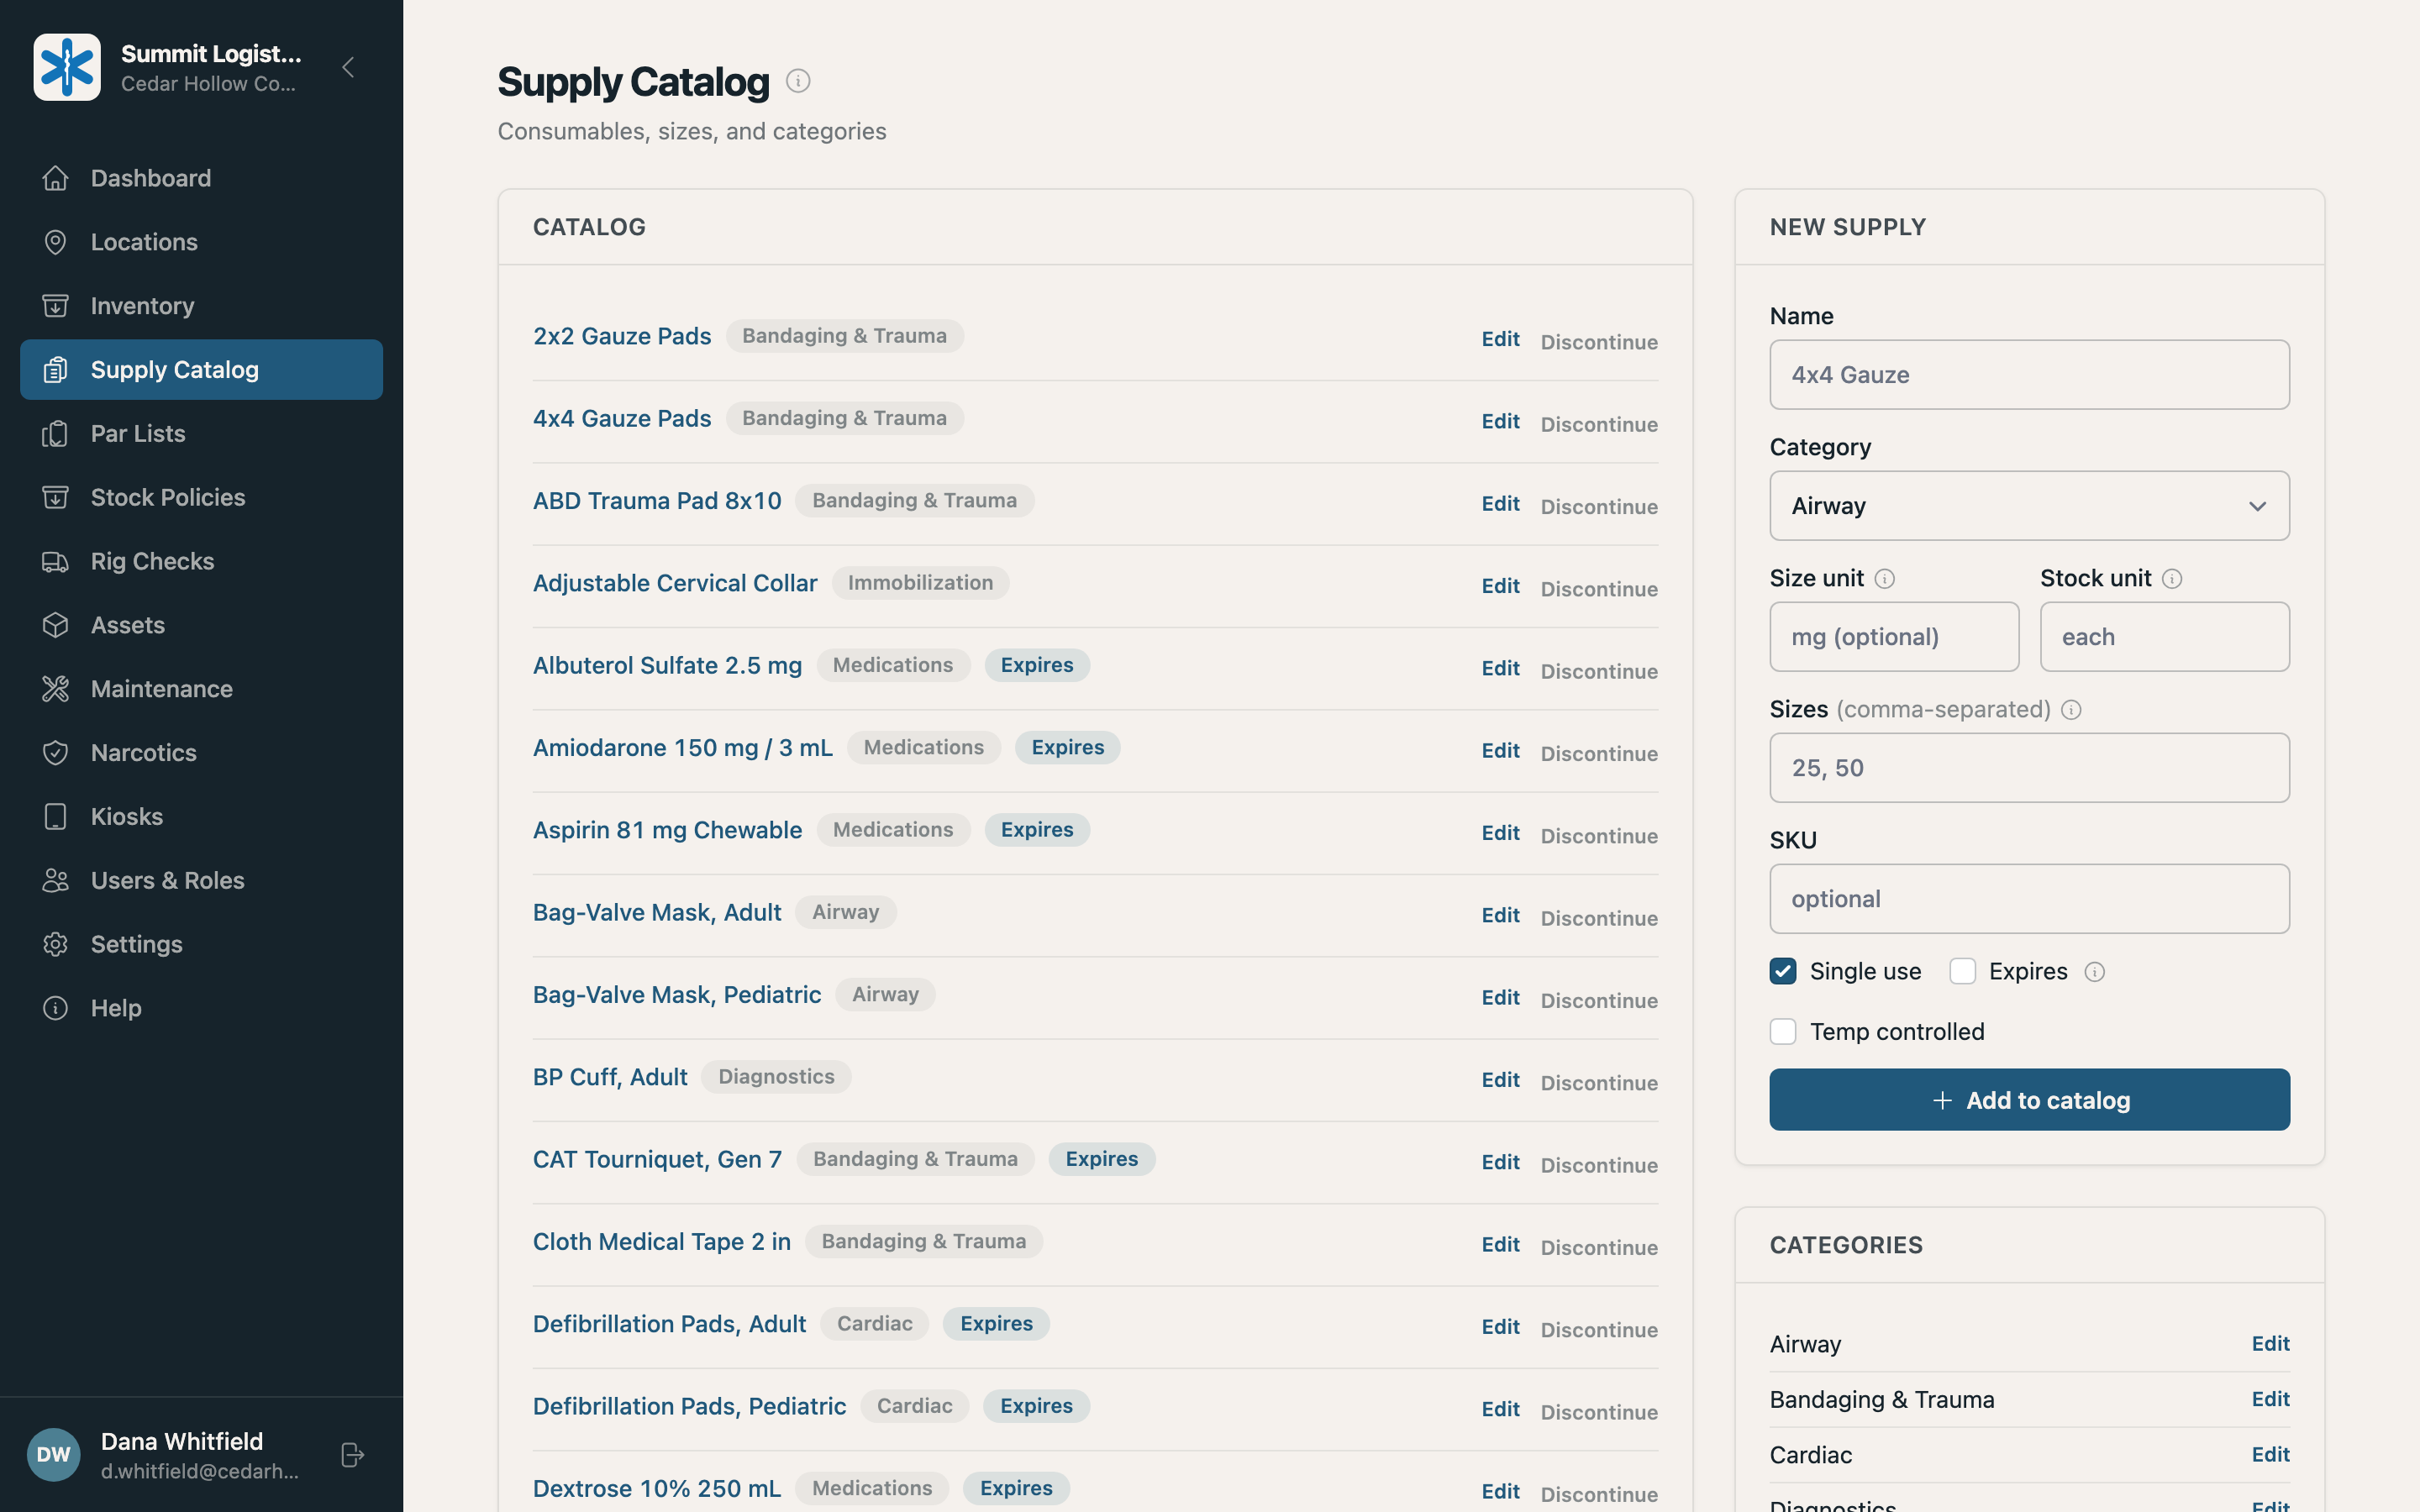Click the Par Lists icon
This screenshot has height=1512, width=2420.
55,434
